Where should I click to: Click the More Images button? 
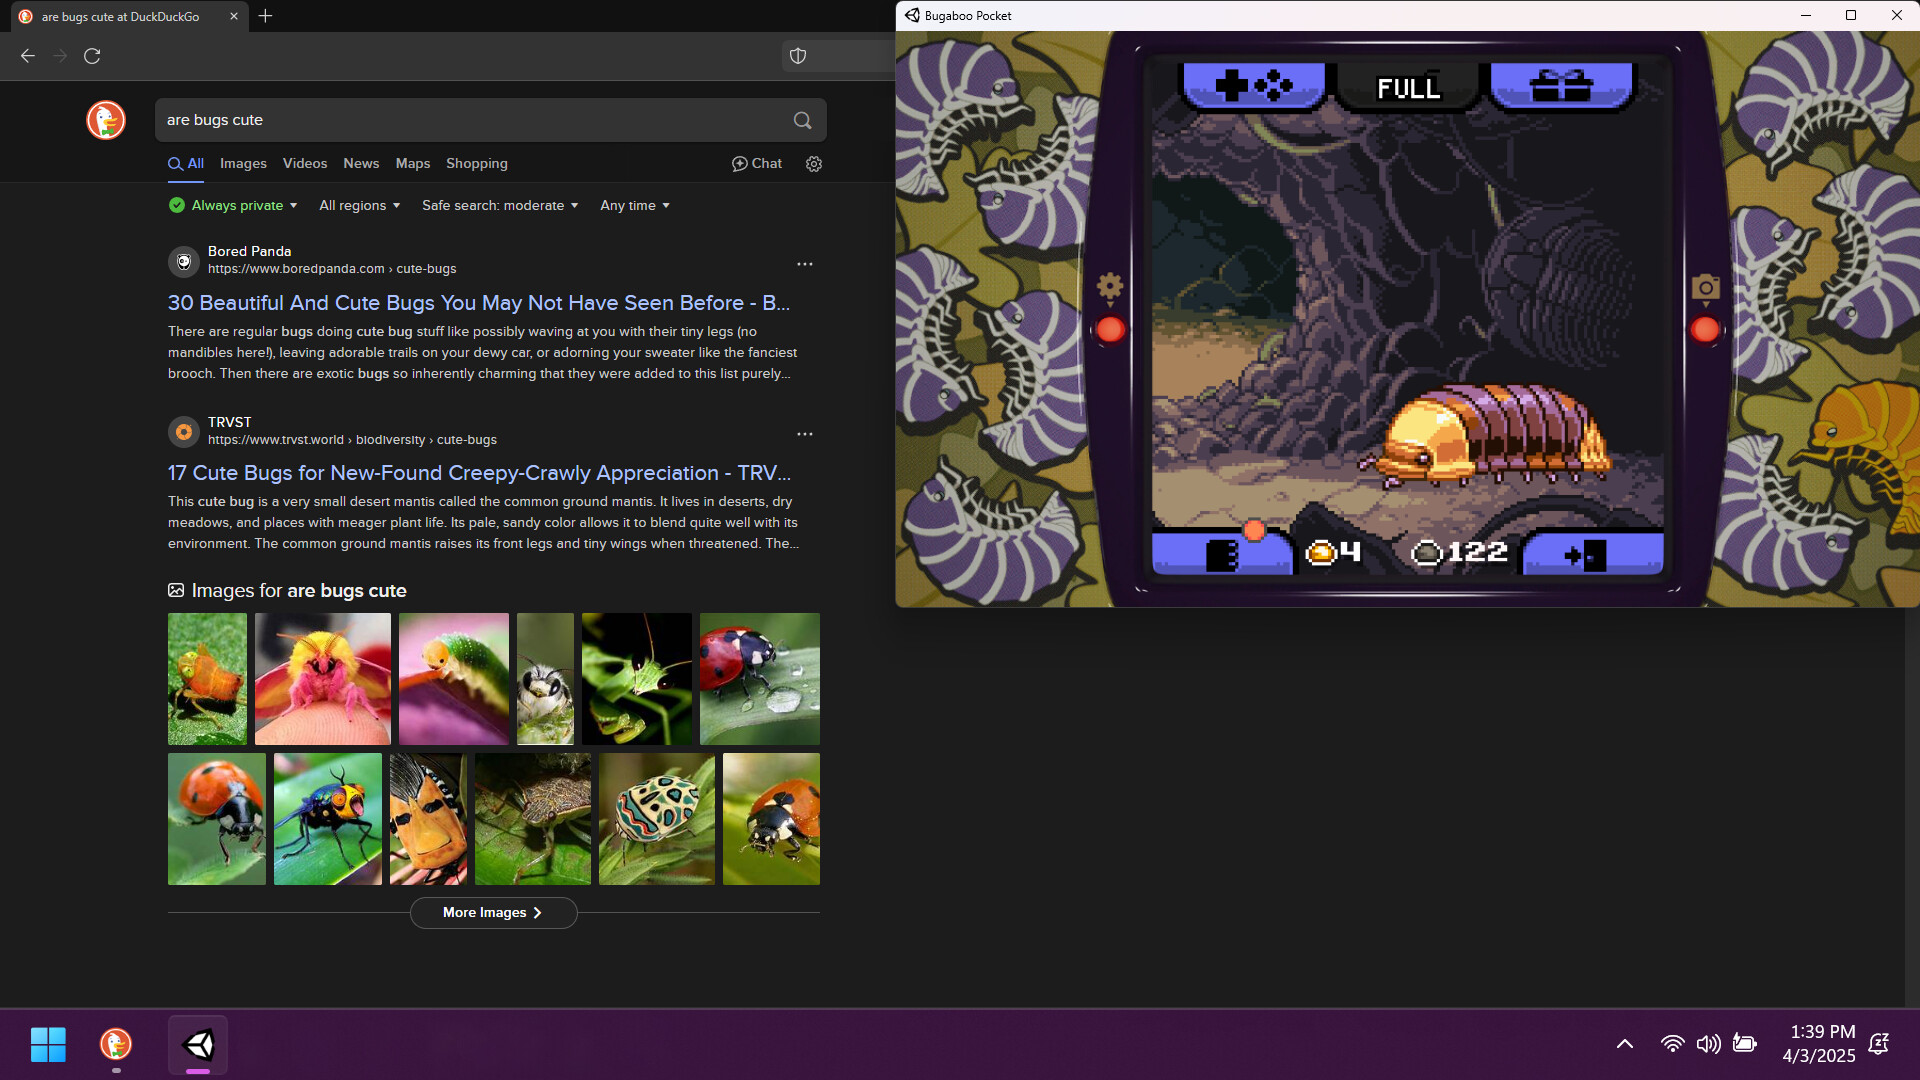pyautogui.click(x=492, y=913)
